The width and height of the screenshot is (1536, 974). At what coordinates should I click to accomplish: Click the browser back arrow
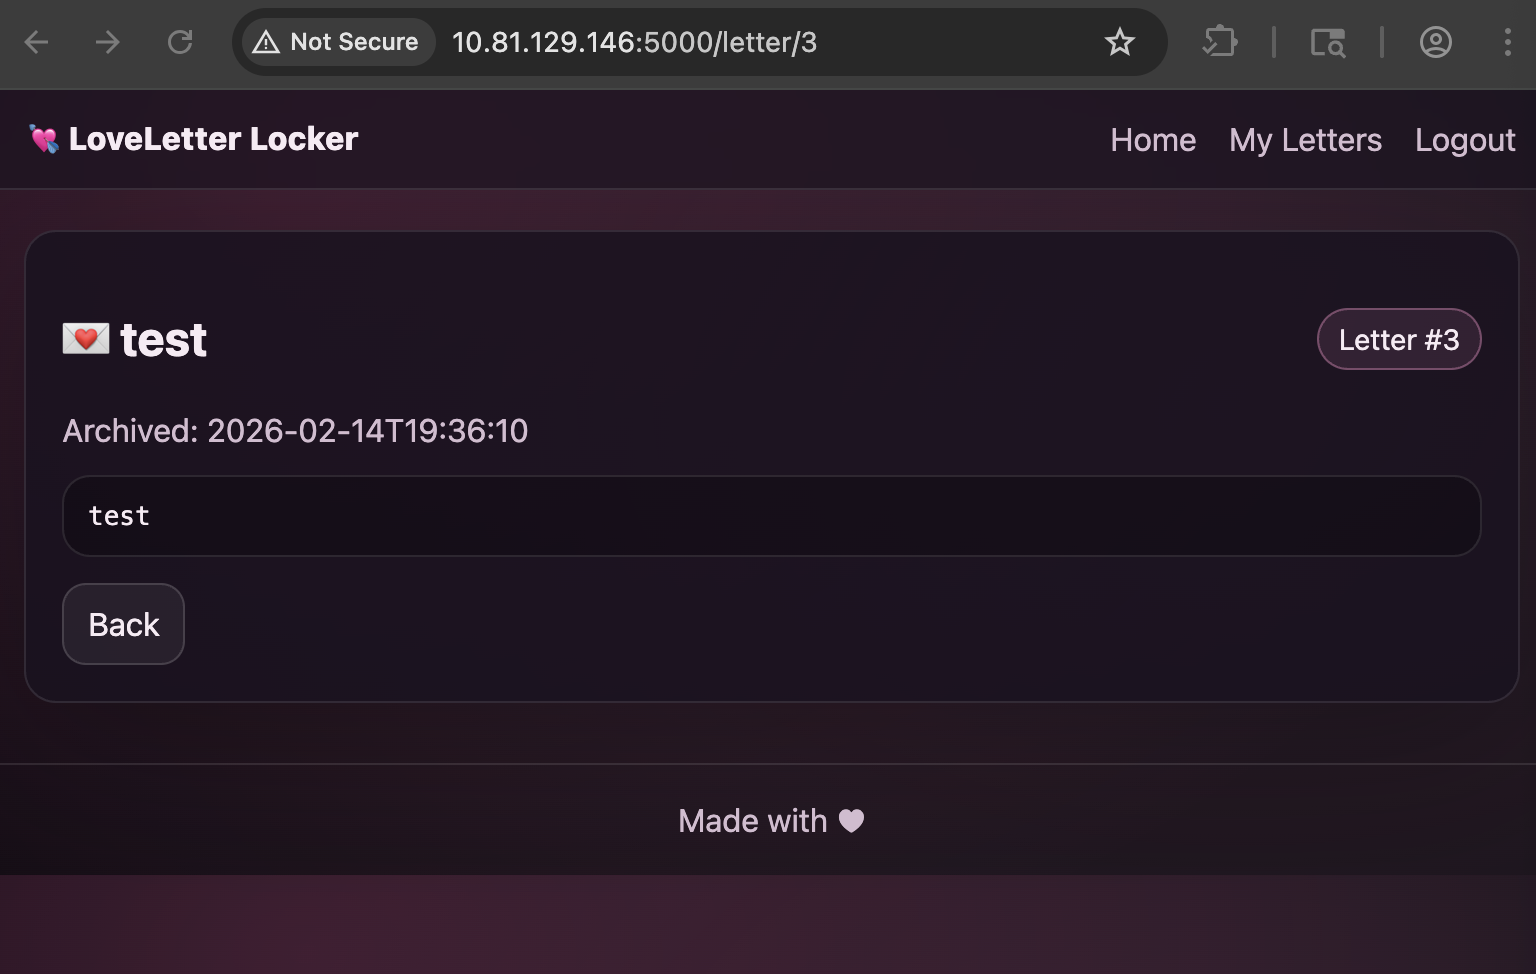click(37, 42)
